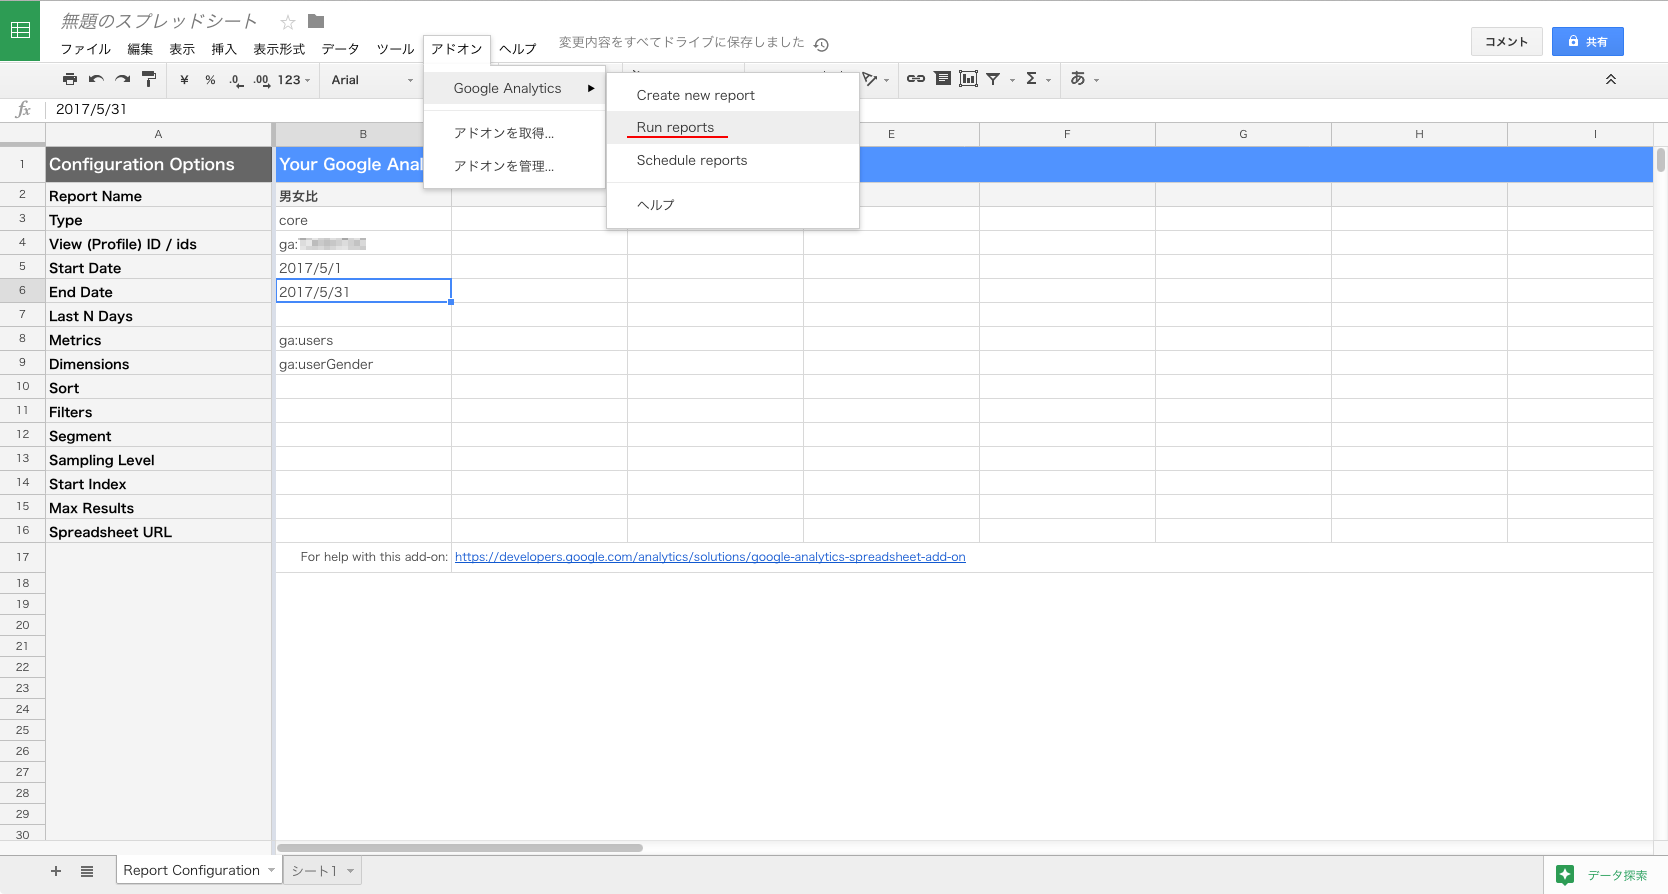1668x894 pixels.
Task: Select column header F
Action: [1067, 134]
